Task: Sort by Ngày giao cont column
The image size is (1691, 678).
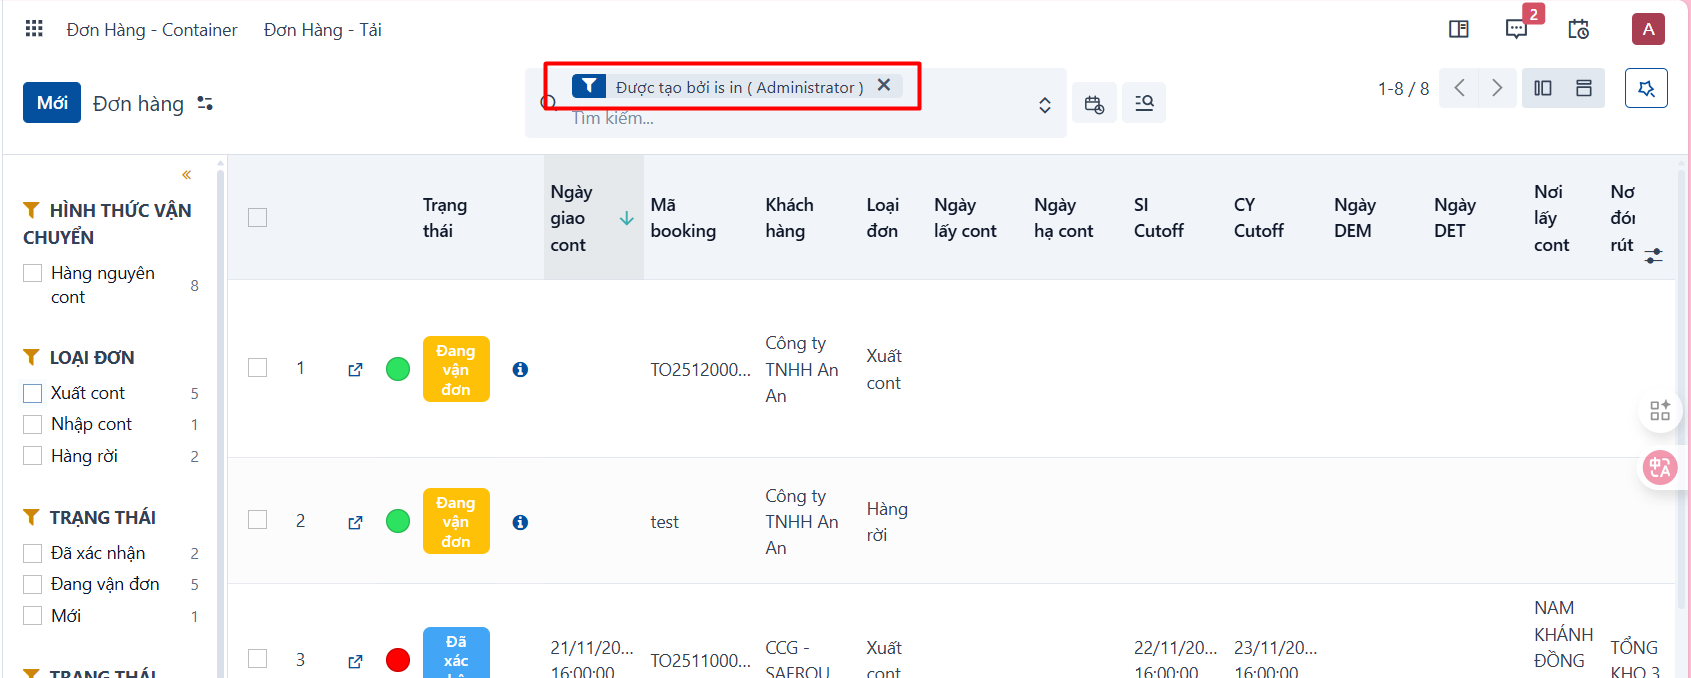Action: [593, 218]
